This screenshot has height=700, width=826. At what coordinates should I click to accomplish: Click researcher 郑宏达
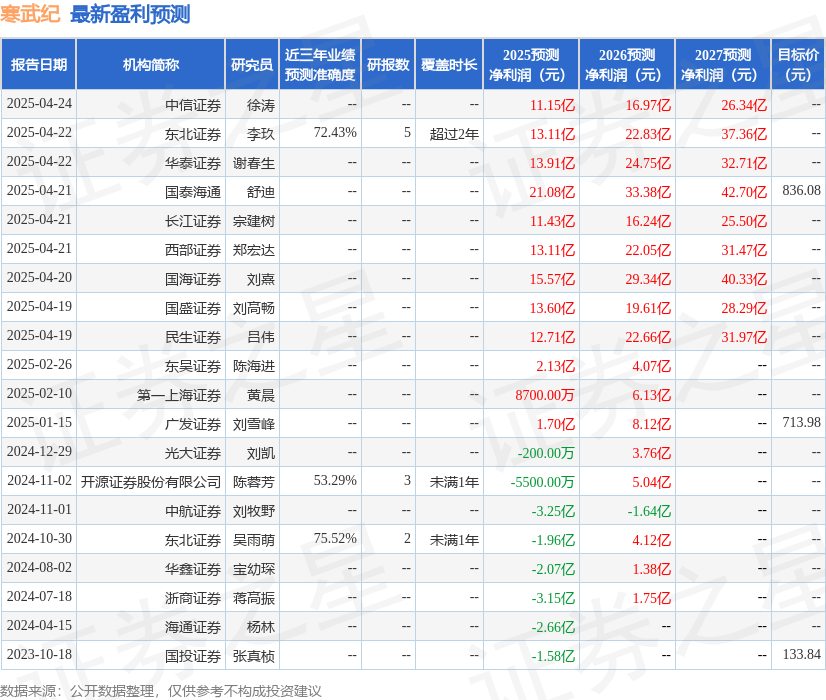click(254, 250)
